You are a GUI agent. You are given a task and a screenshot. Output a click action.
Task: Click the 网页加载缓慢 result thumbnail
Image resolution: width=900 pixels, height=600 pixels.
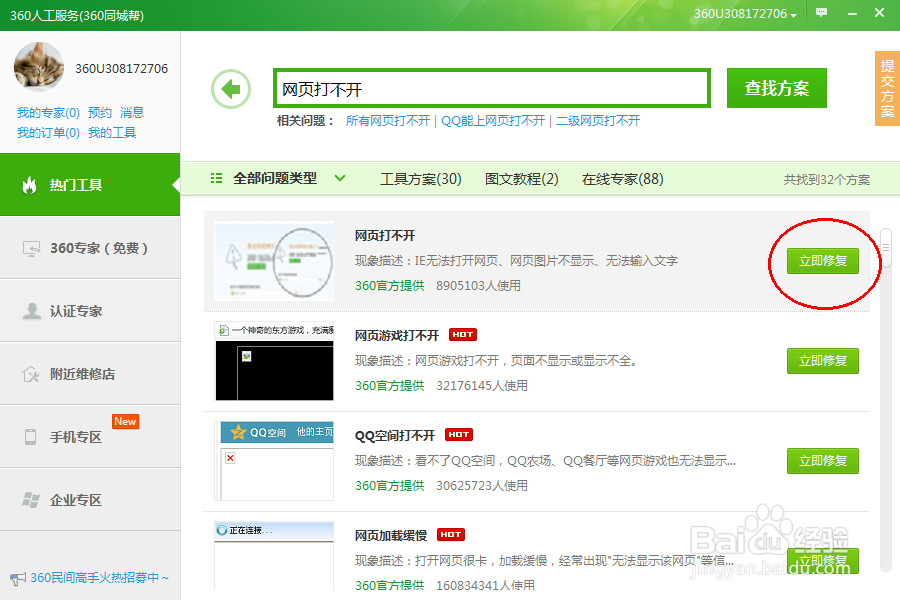[274, 556]
